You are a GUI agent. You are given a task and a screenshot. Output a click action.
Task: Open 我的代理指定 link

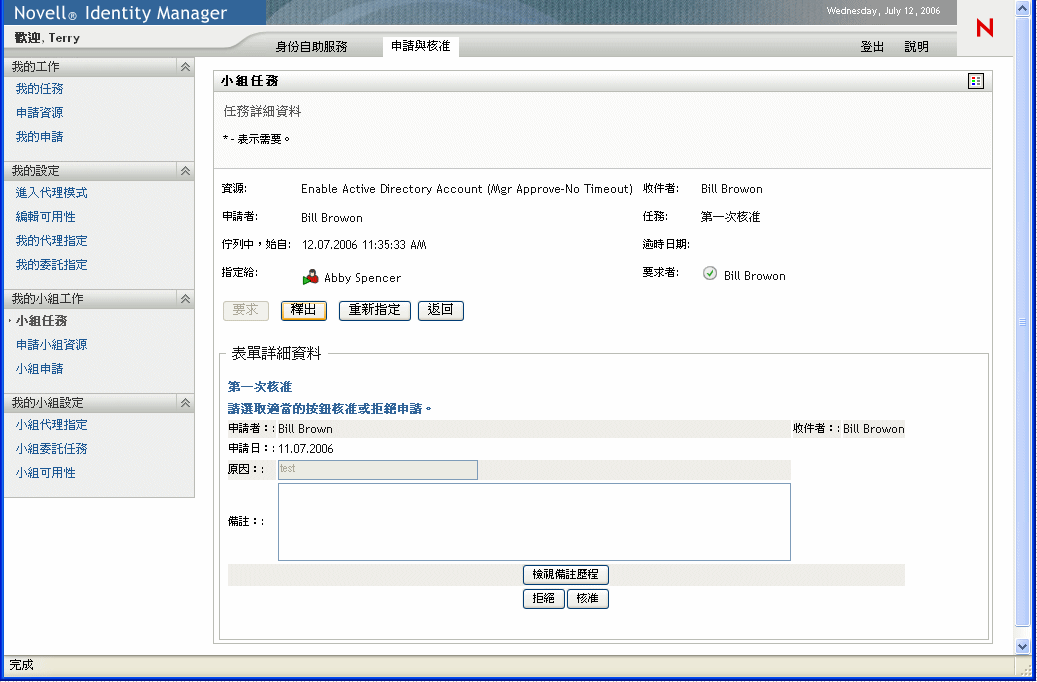pyautogui.click(x=52, y=240)
